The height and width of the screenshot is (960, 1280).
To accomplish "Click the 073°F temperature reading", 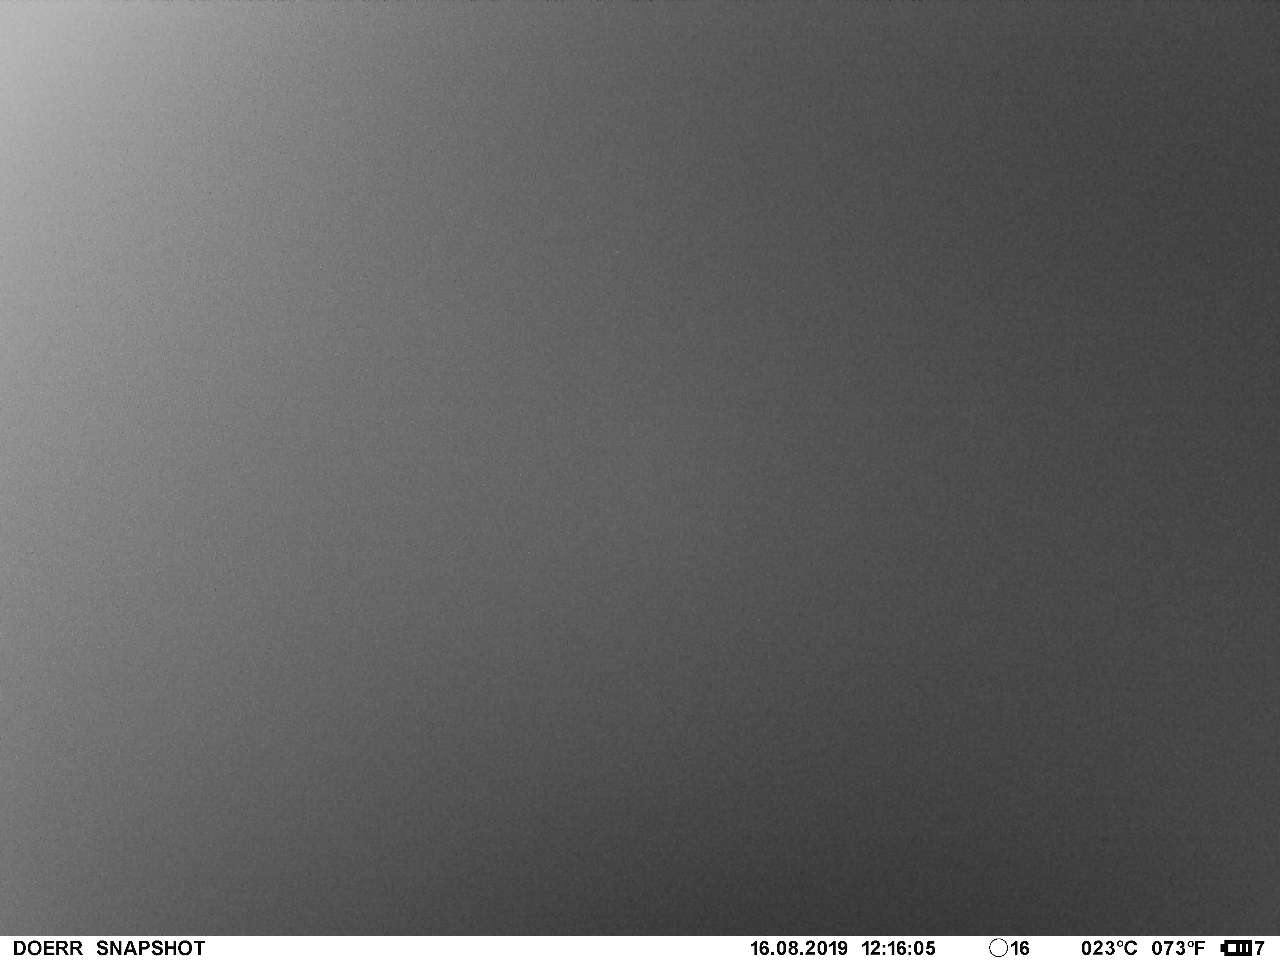I will pos(1178,948).
